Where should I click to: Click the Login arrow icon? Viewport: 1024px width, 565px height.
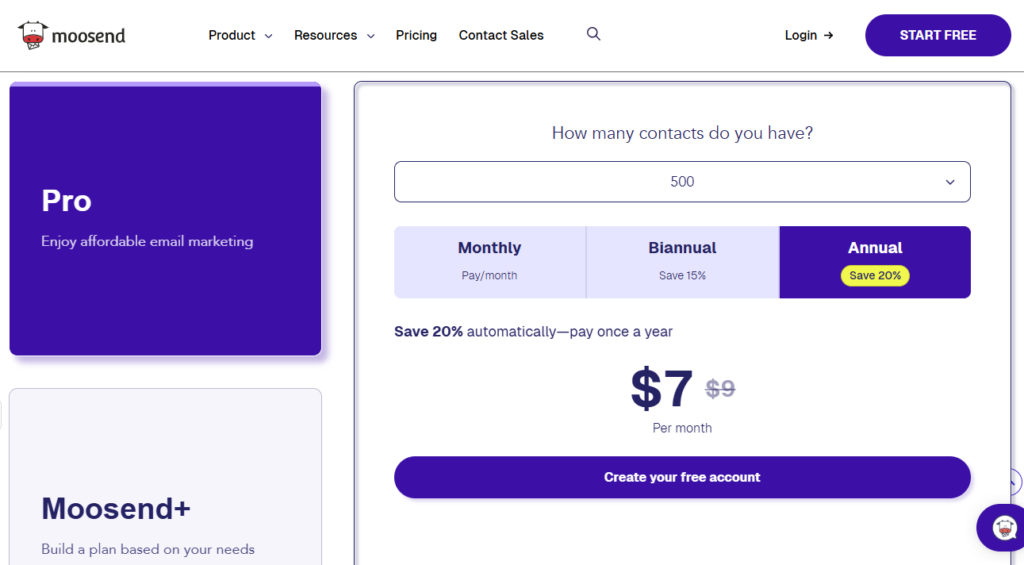[x=828, y=35]
